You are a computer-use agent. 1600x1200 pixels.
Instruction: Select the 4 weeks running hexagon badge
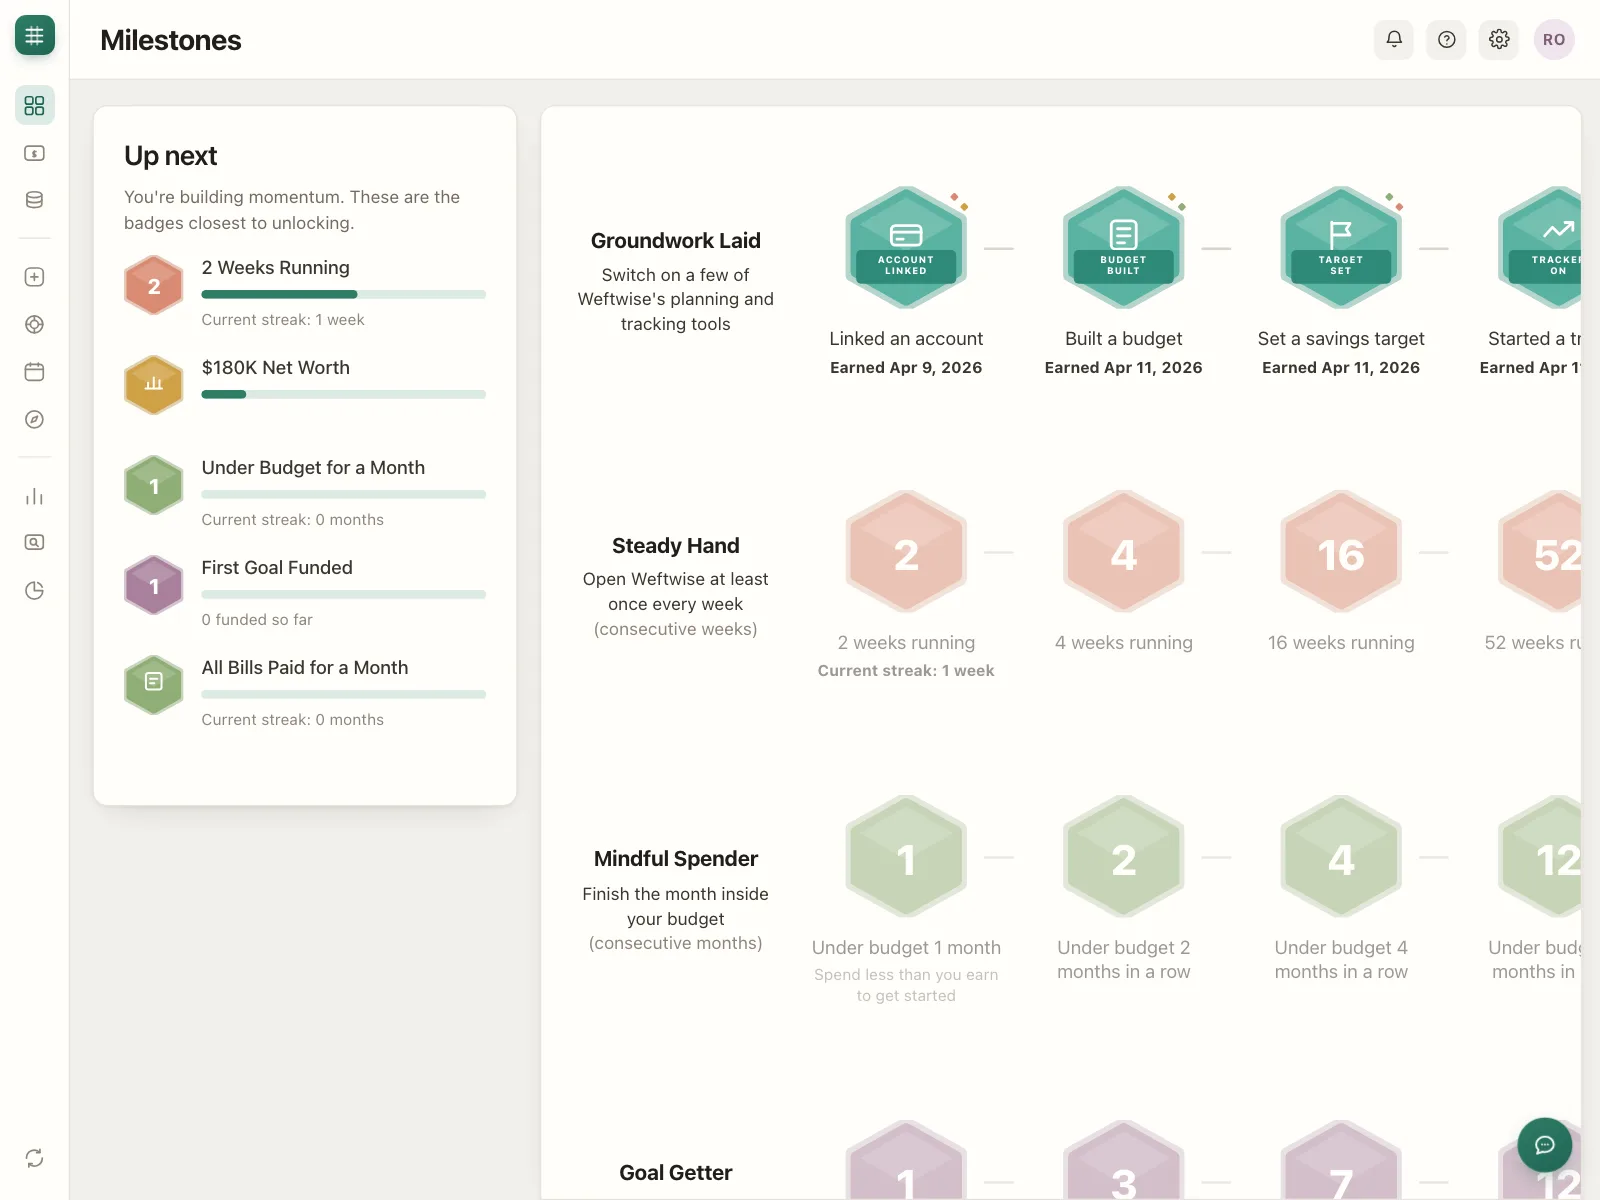[1124, 552]
